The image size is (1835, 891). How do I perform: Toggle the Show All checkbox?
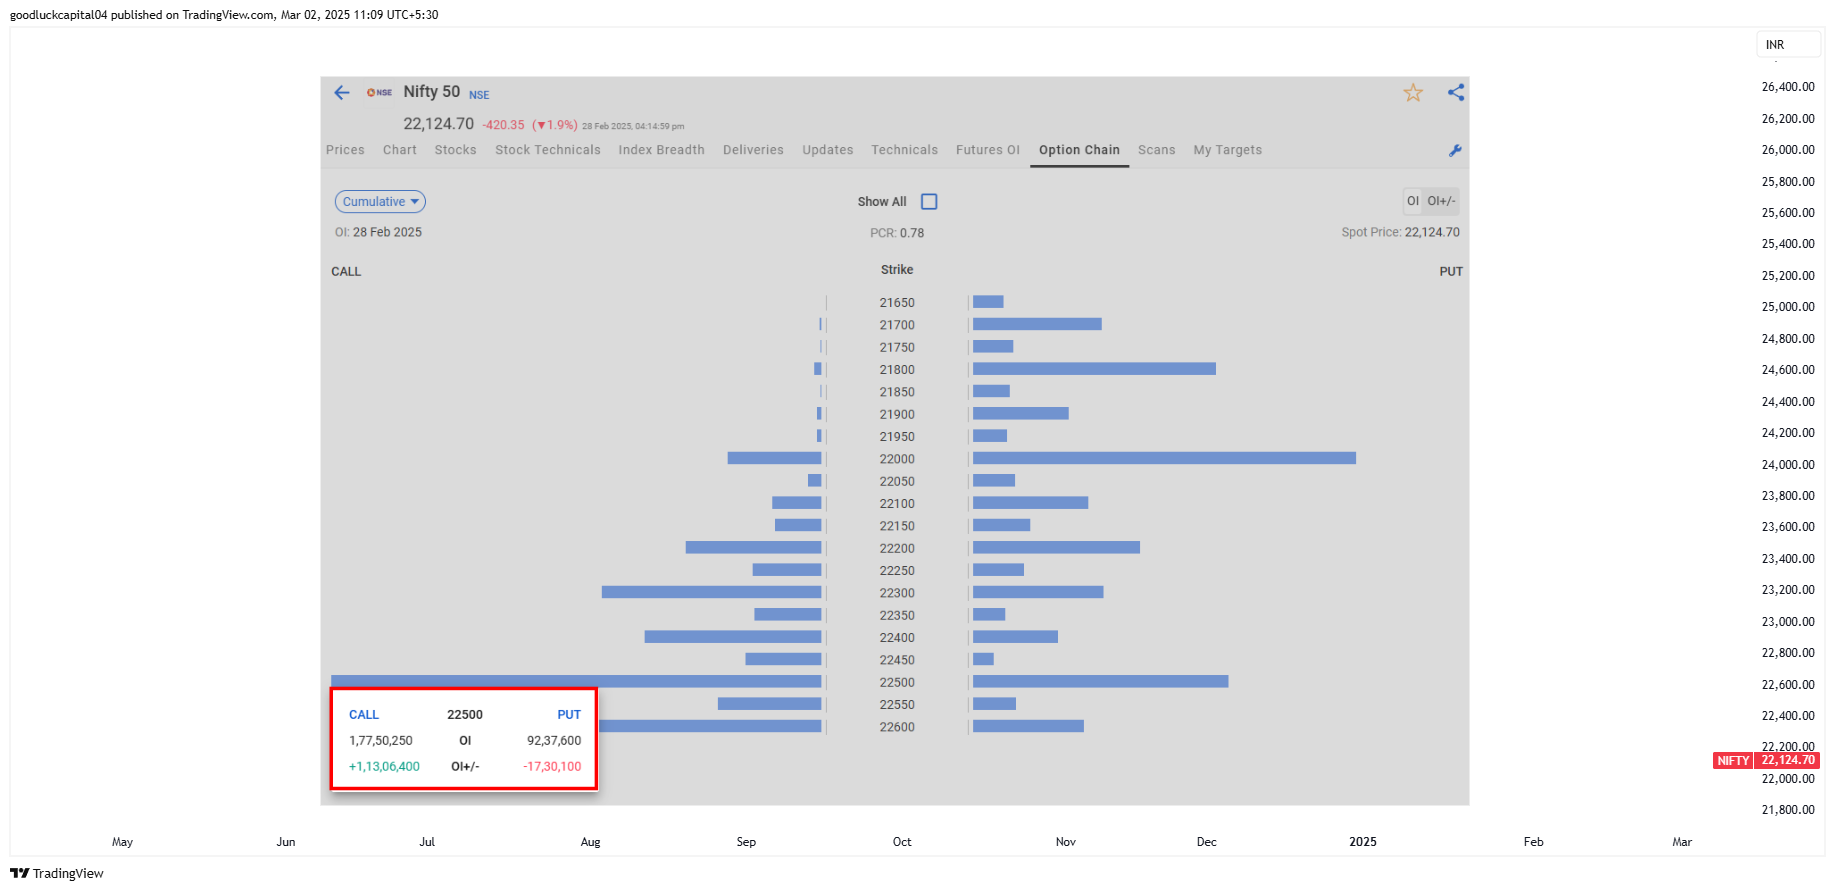(x=929, y=202)
